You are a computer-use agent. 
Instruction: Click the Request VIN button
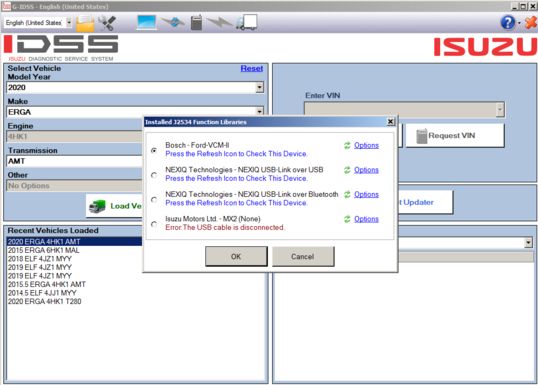click(x=455, y=136)
